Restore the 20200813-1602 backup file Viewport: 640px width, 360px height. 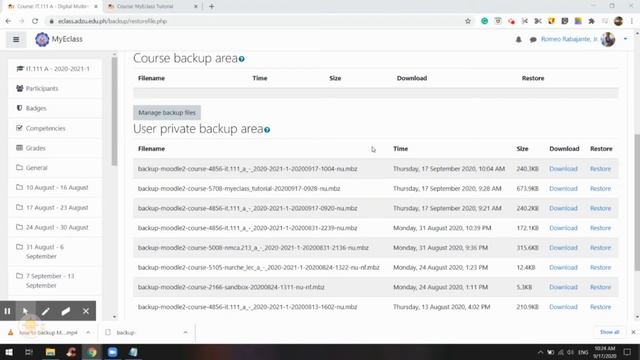point(600,307)
